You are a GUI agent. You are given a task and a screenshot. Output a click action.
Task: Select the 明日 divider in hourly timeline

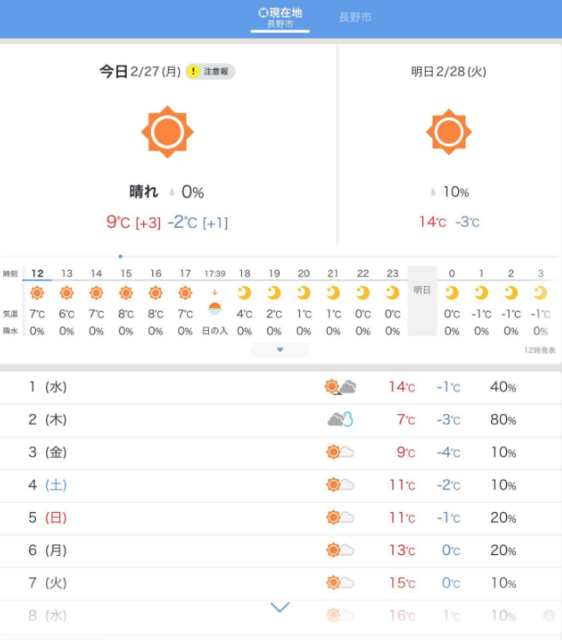[422, 301]
